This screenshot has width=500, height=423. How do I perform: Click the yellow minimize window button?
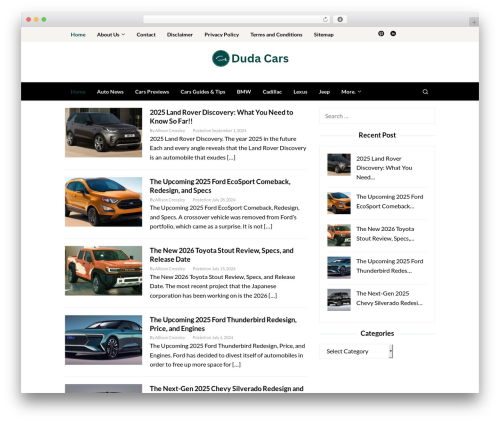click(36, 19)
